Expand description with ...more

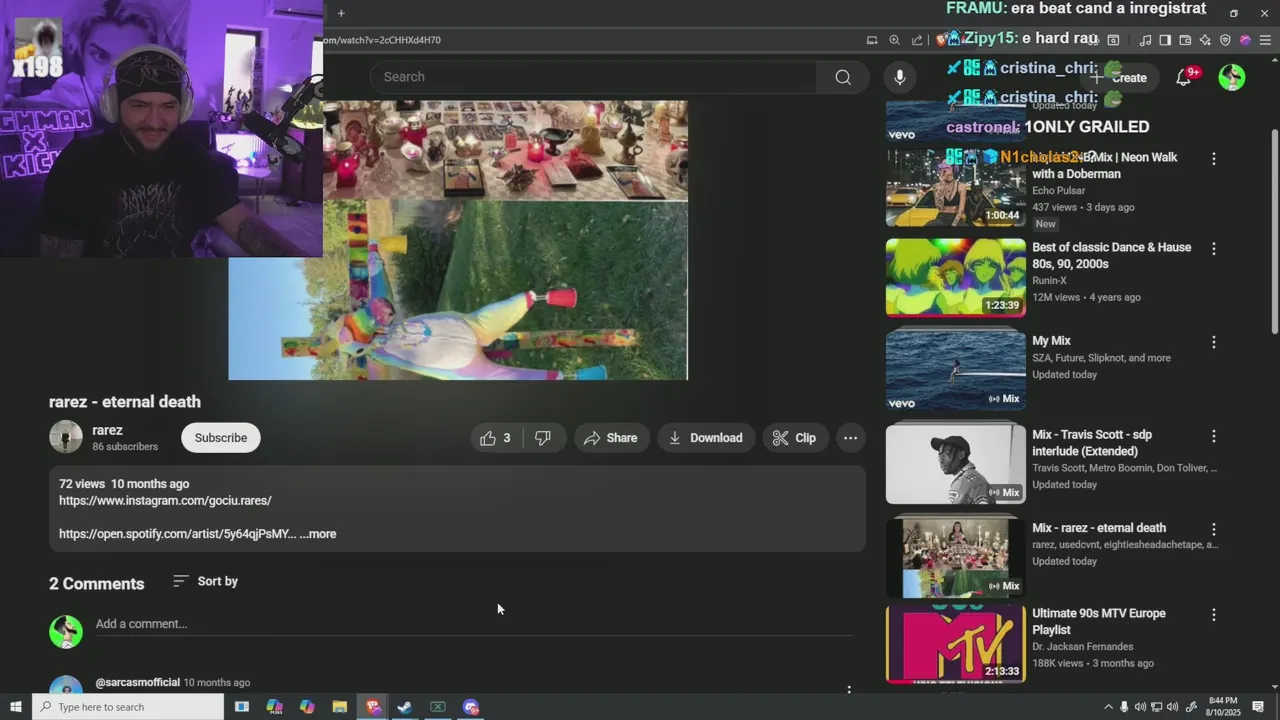point(318,534)
